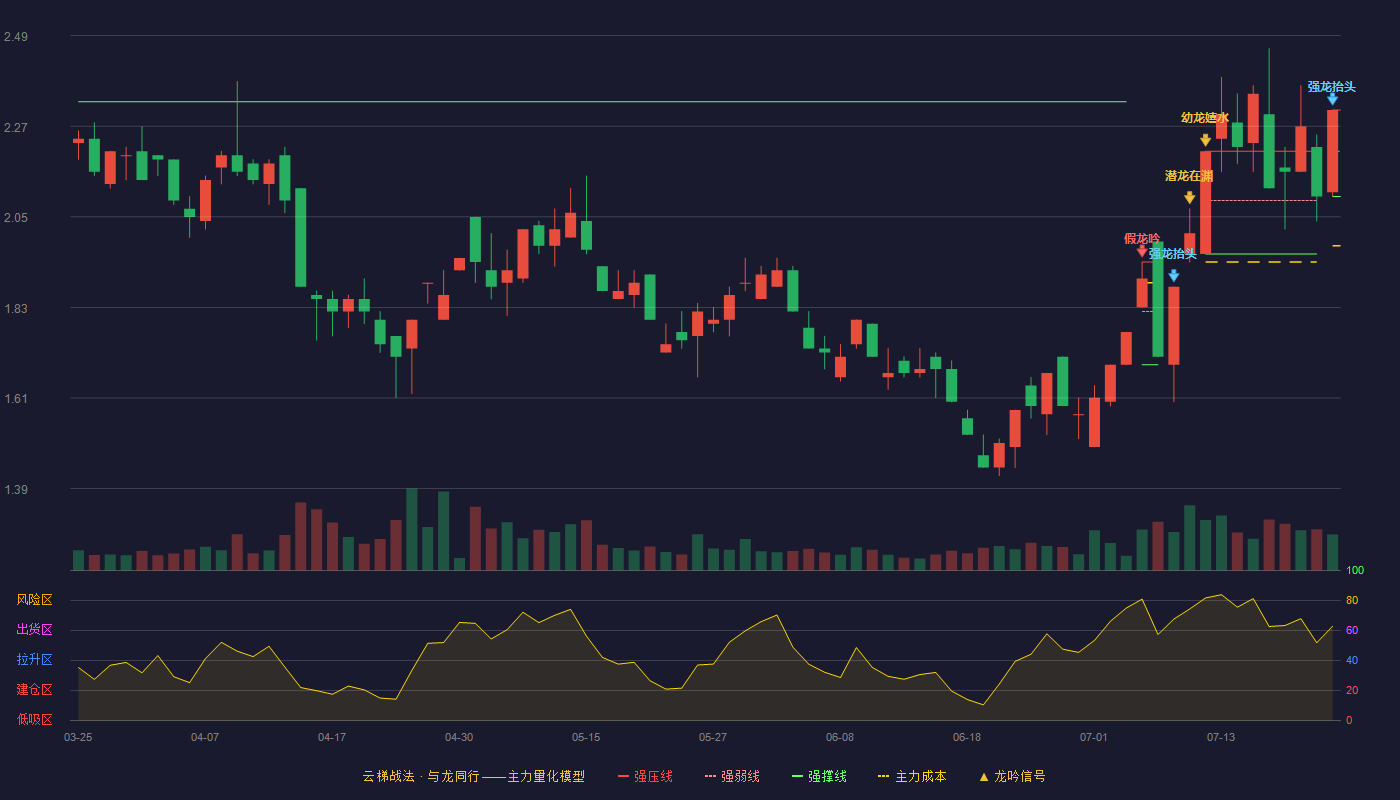
Task: Click the 07-01 date label
Action: coord(1094,737)
